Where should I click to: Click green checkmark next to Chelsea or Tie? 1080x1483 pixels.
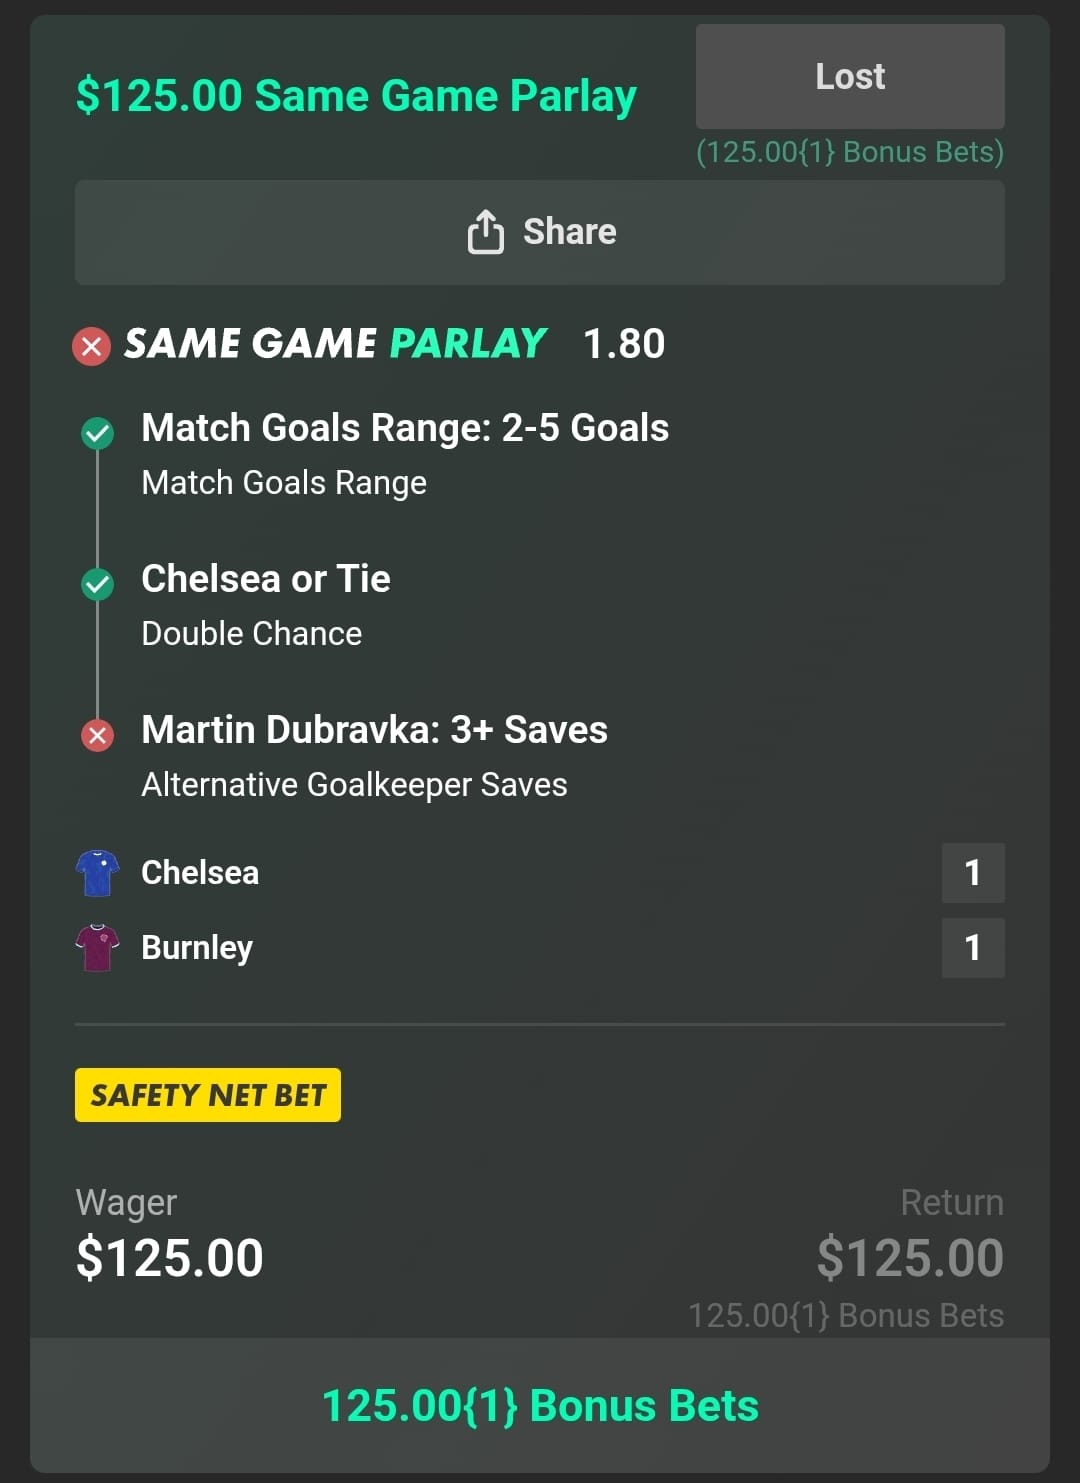pyautogui.click(x=97, y=584)
